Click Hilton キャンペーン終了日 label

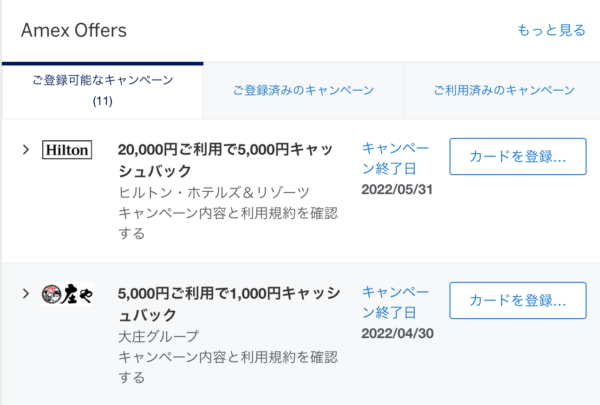(x=395, y=158)
